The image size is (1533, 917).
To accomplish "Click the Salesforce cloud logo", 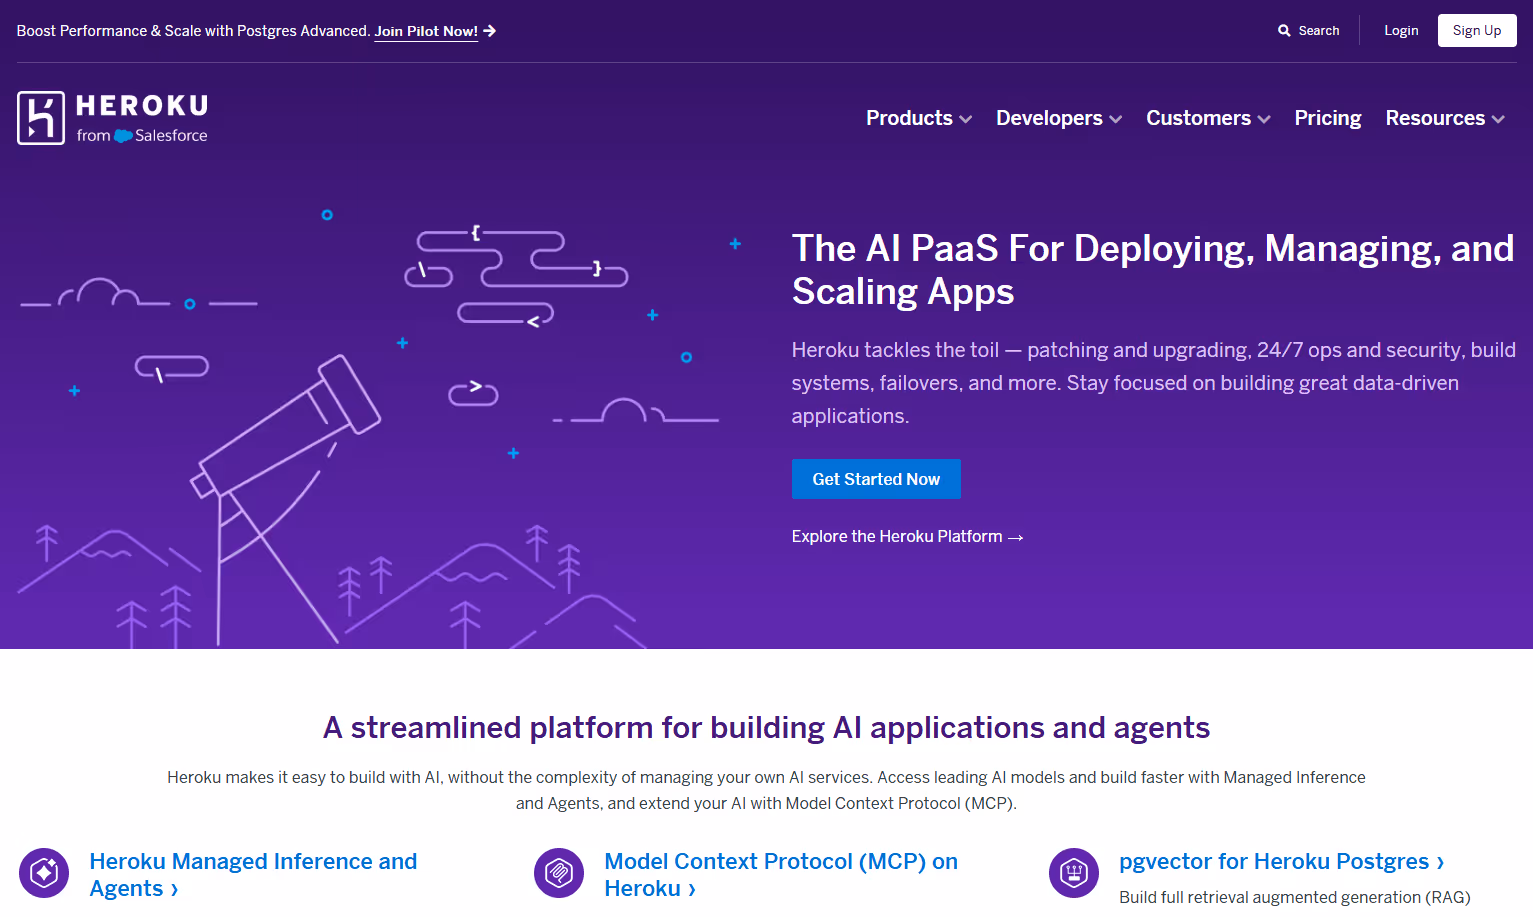I will tap(123, 136).
